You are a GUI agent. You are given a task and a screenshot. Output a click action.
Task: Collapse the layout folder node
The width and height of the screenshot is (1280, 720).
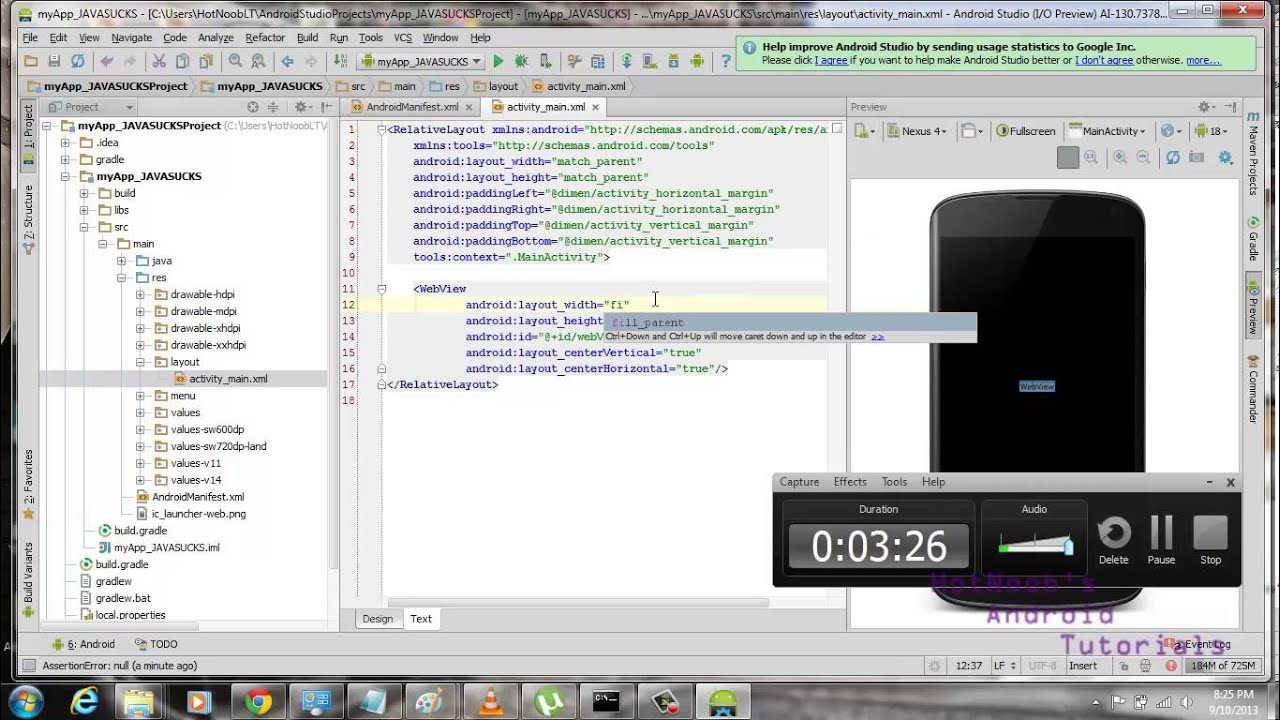click(x=140, y=362)
